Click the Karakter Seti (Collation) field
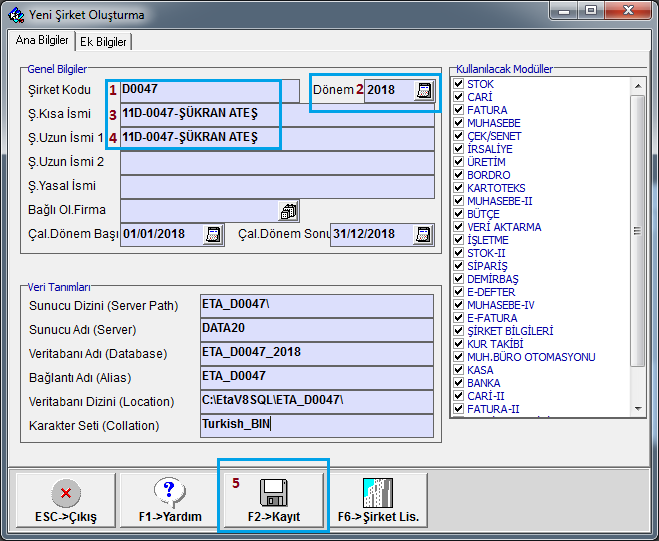659x541 pixels. 317,425
